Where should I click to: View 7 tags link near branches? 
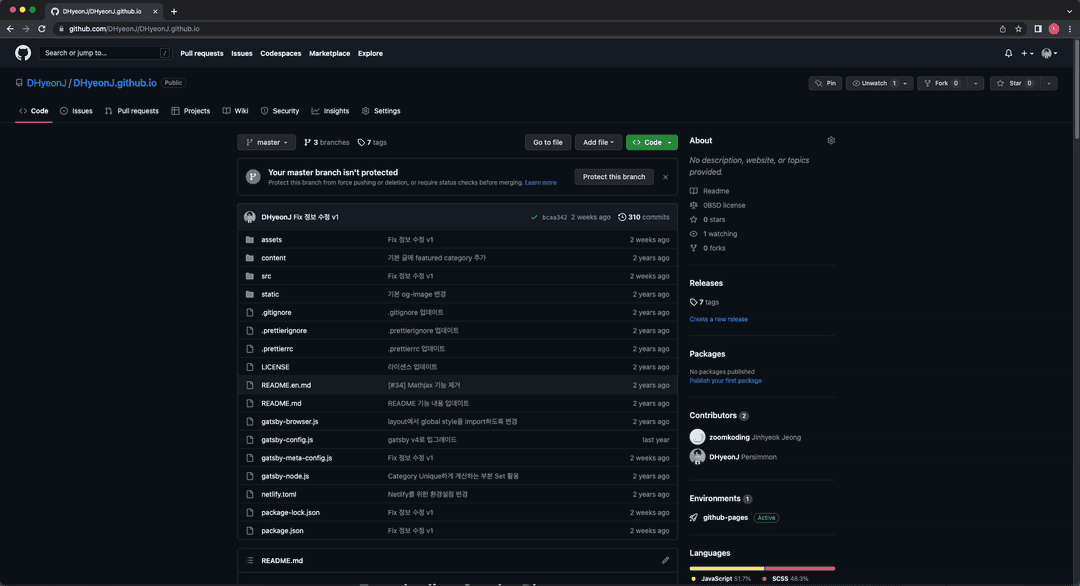coord(372,143)
